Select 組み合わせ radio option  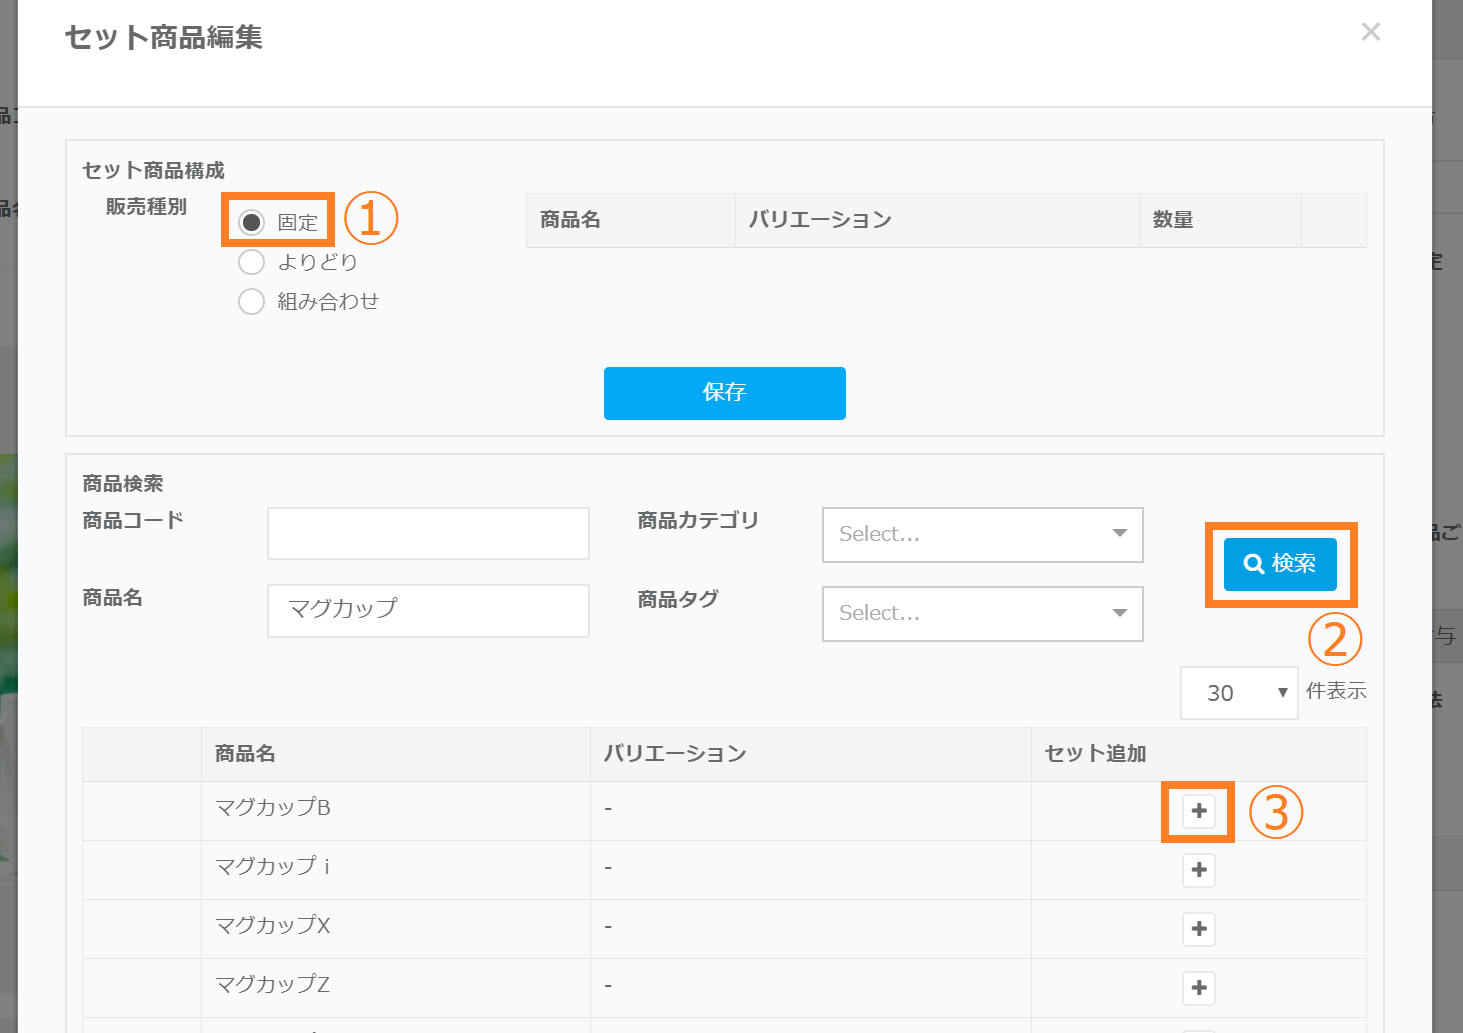pyautogui.click(x=252, y=301)
